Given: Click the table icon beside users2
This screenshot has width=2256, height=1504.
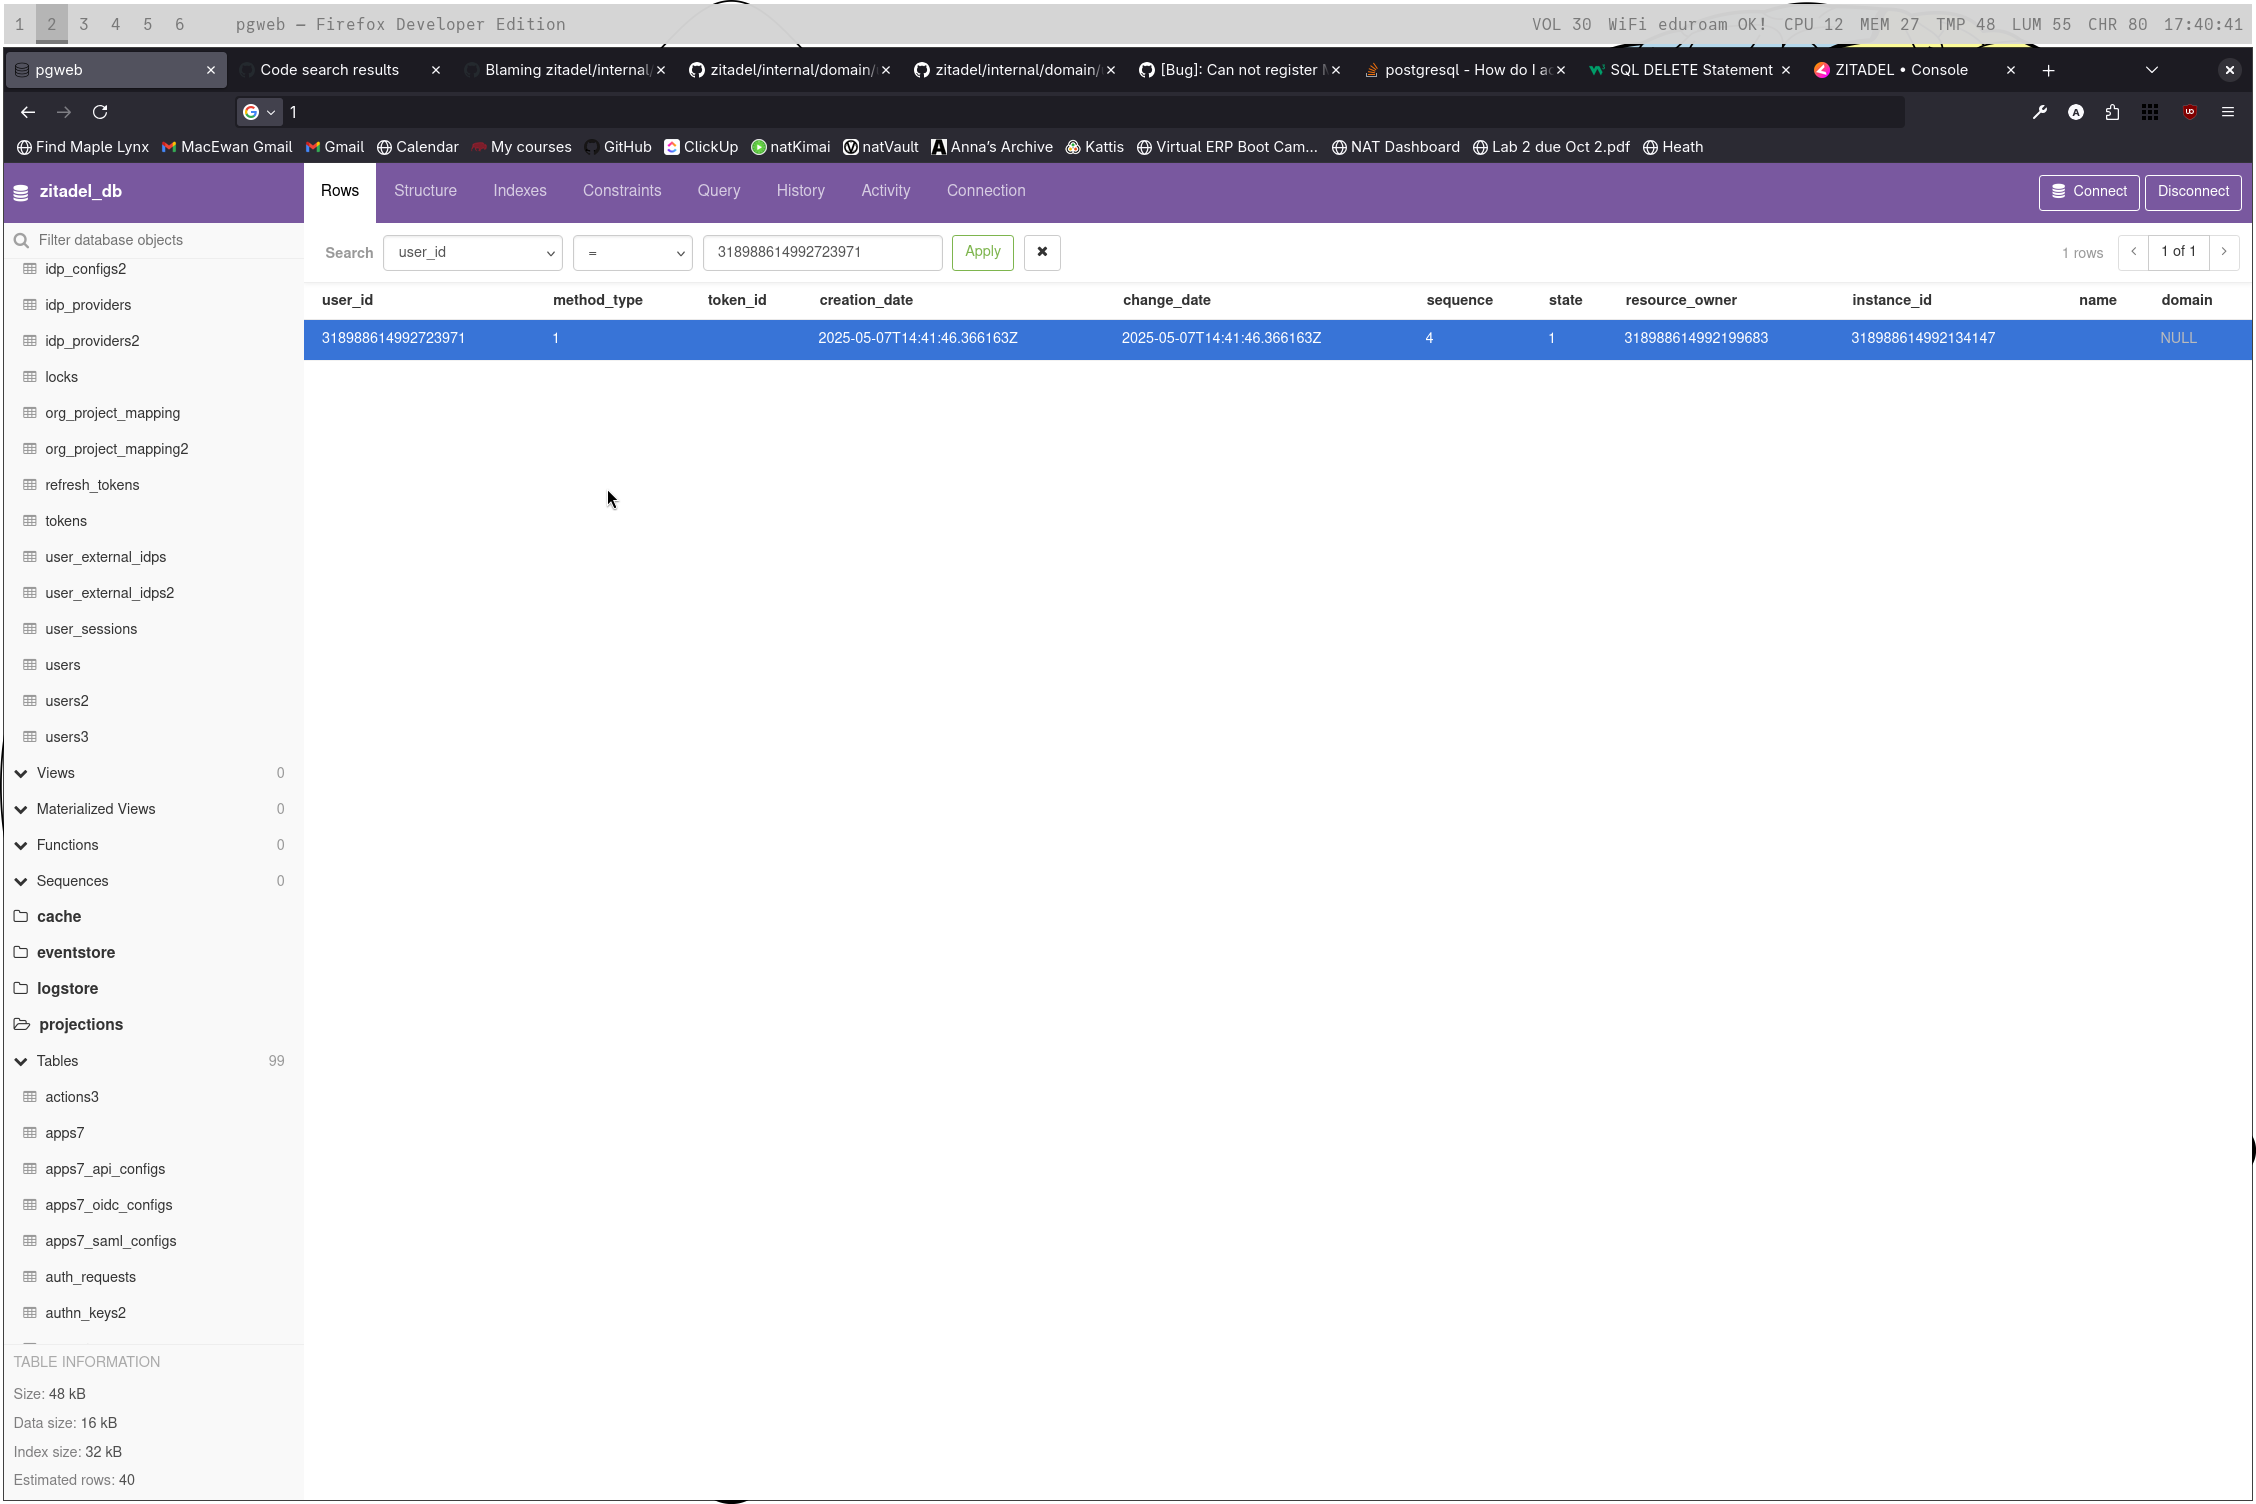Looking at the screenshot, I should pos(30,701).
